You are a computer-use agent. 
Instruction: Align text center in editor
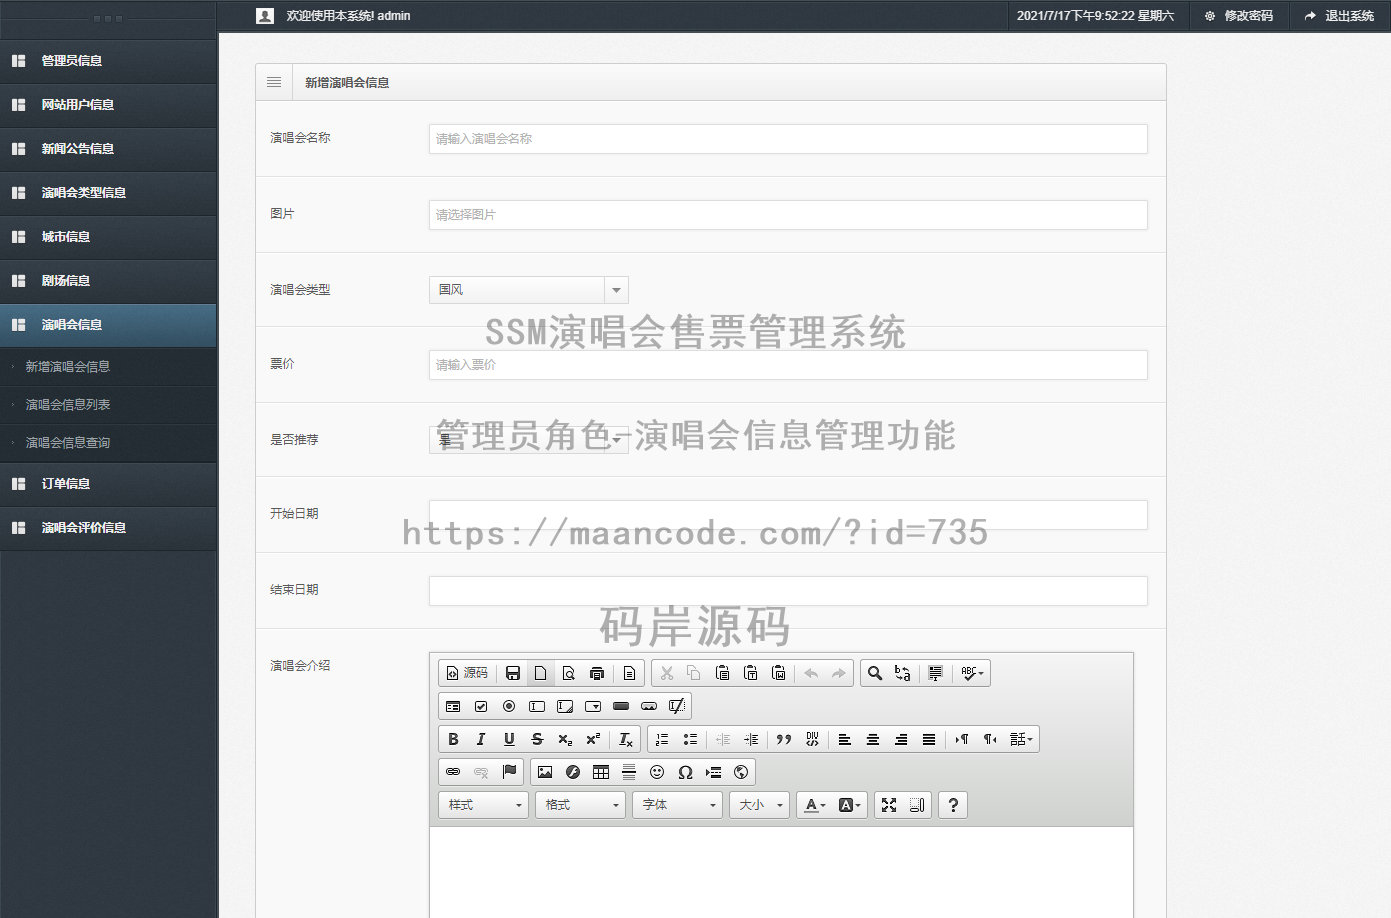click(873, 739)
